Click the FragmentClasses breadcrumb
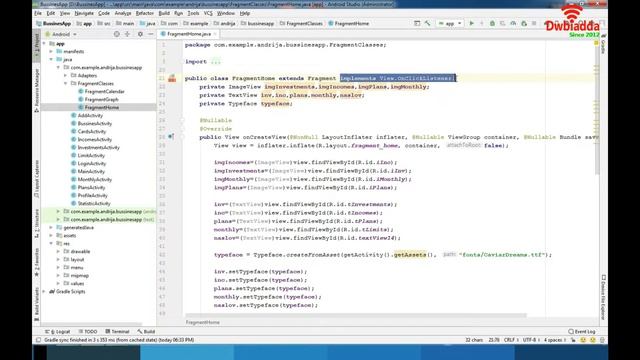 (x=301, y=24)
